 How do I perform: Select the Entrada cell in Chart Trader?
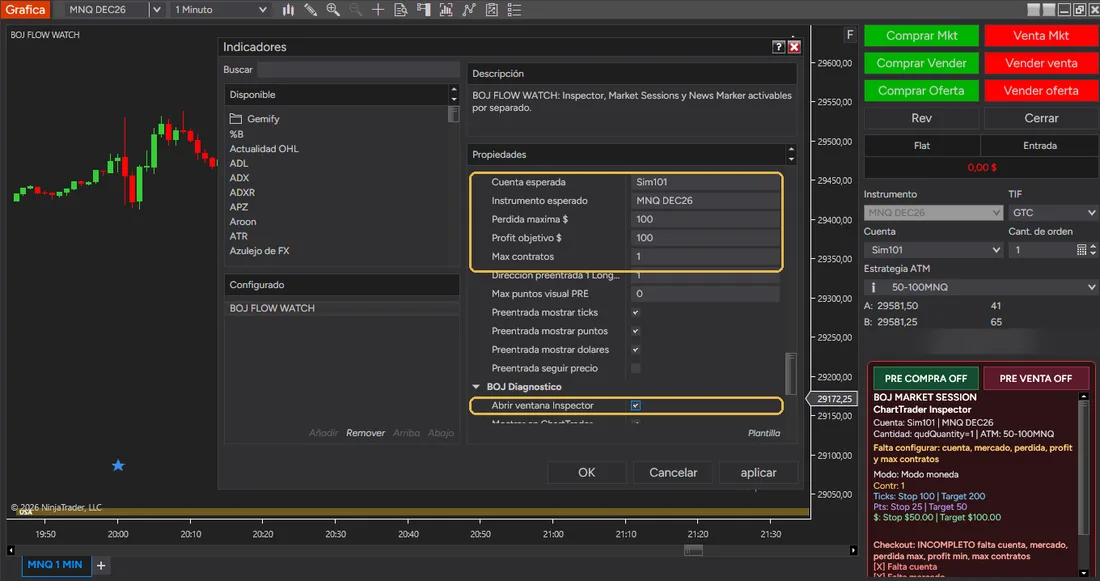coord(1040,145)
